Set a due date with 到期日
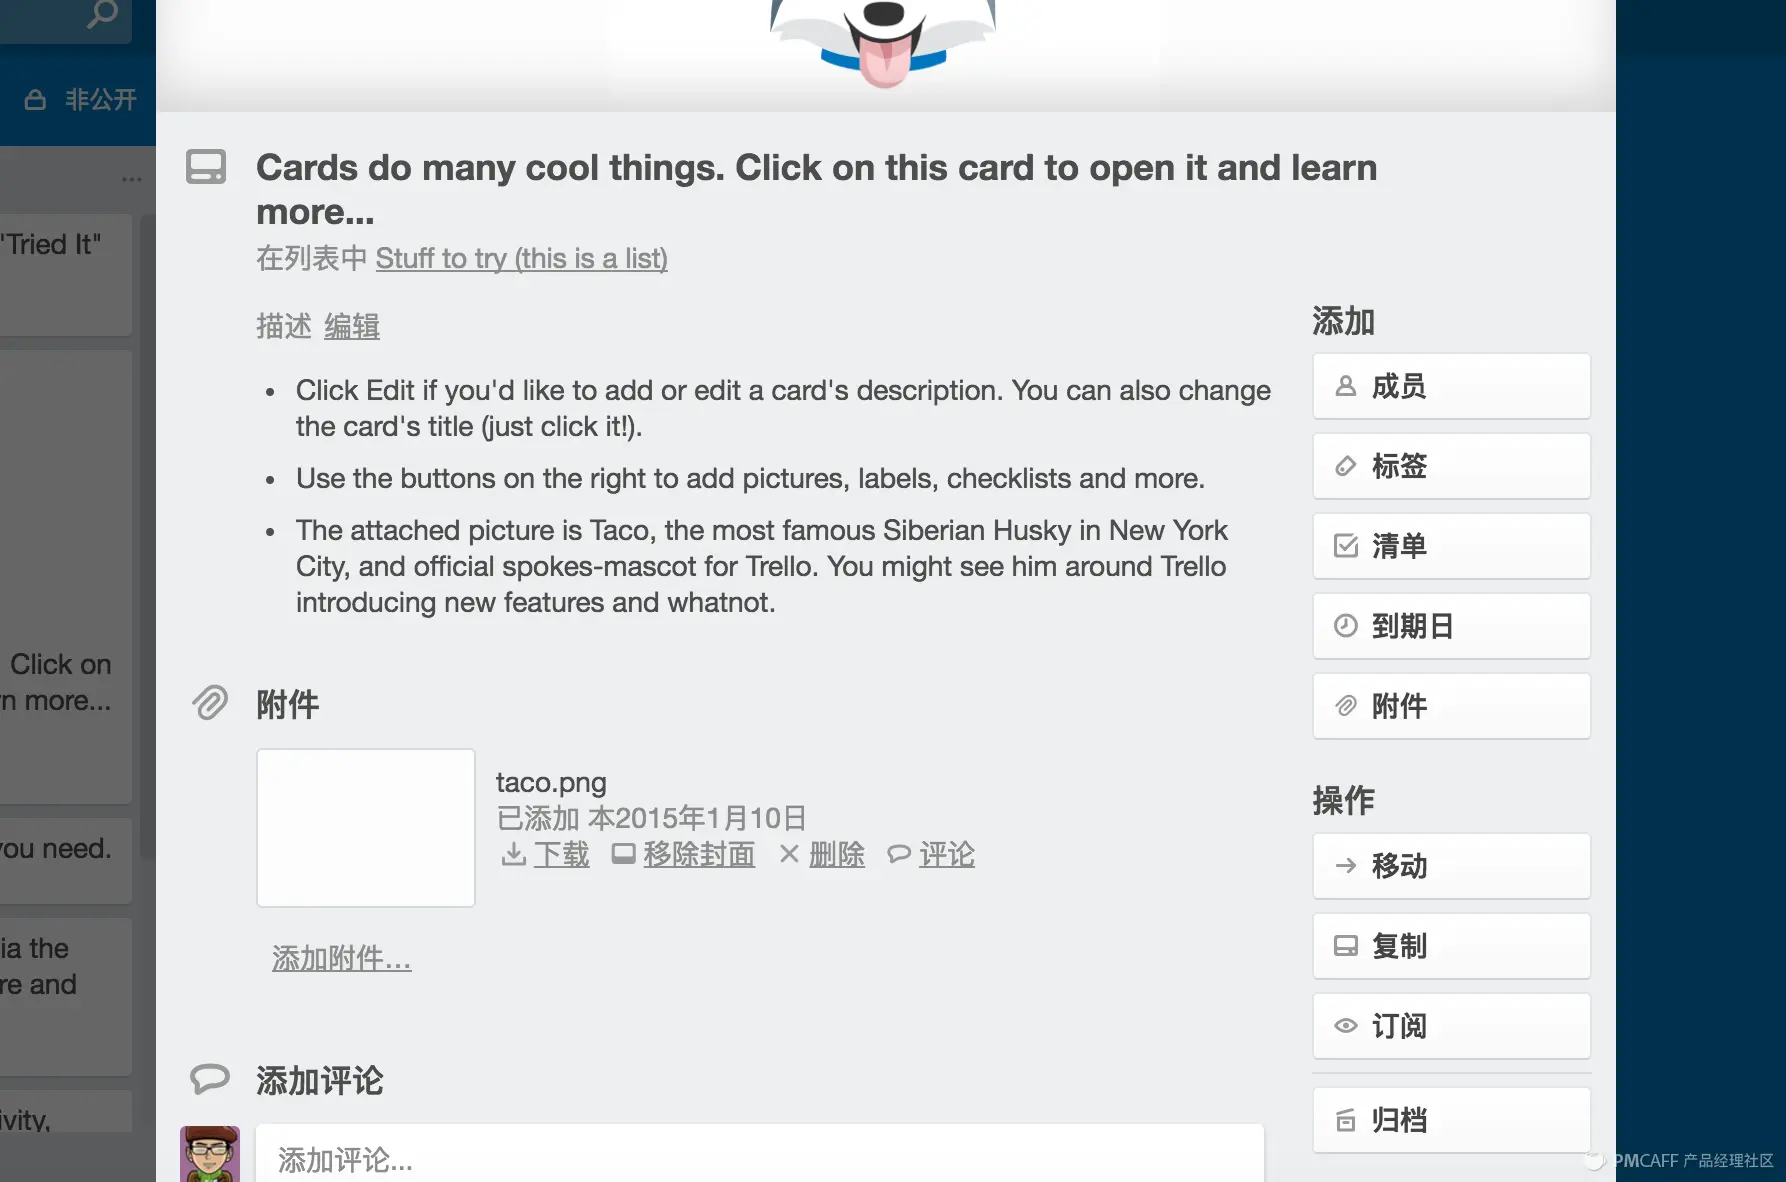 1451,626
